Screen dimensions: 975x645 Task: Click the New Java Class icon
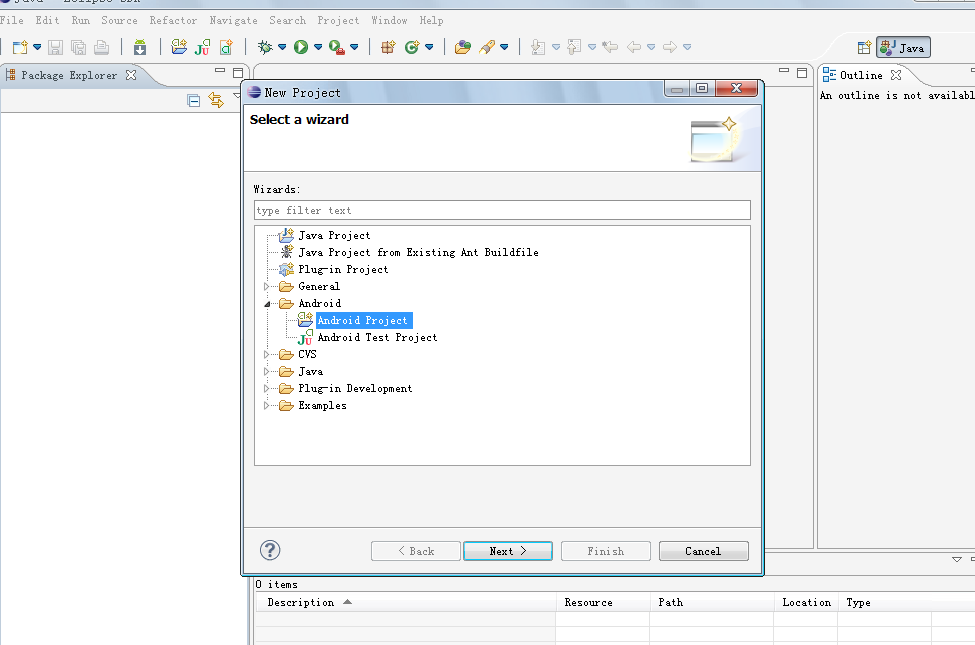click(412, 47)
